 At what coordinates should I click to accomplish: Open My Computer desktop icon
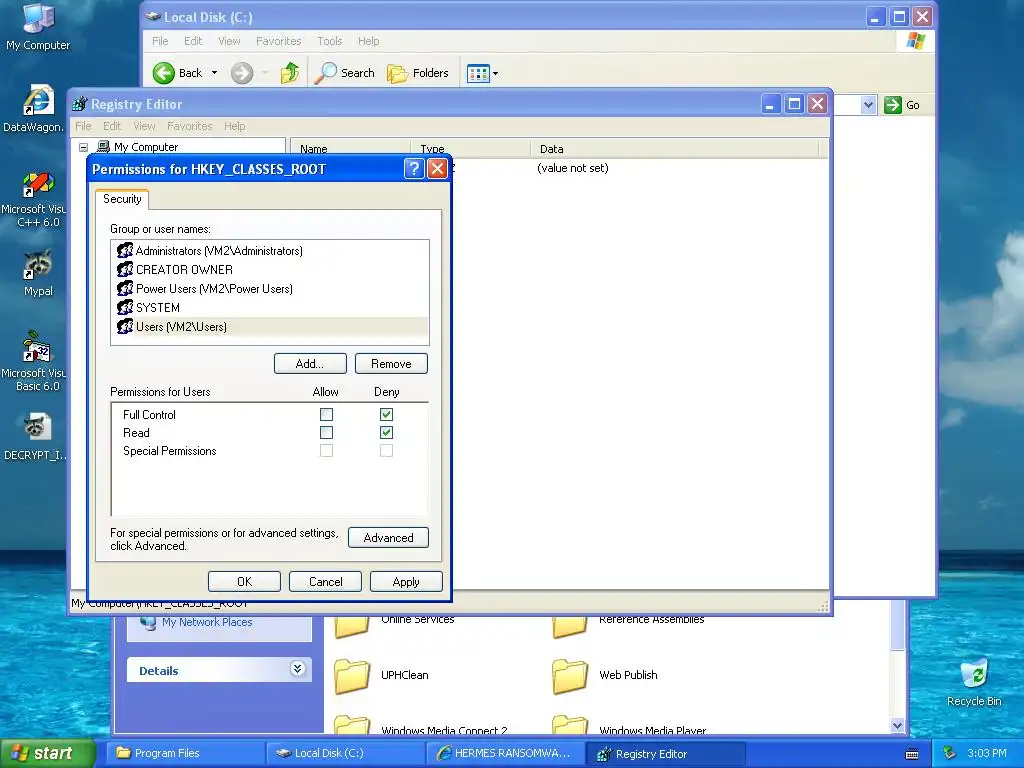[38, 27]
